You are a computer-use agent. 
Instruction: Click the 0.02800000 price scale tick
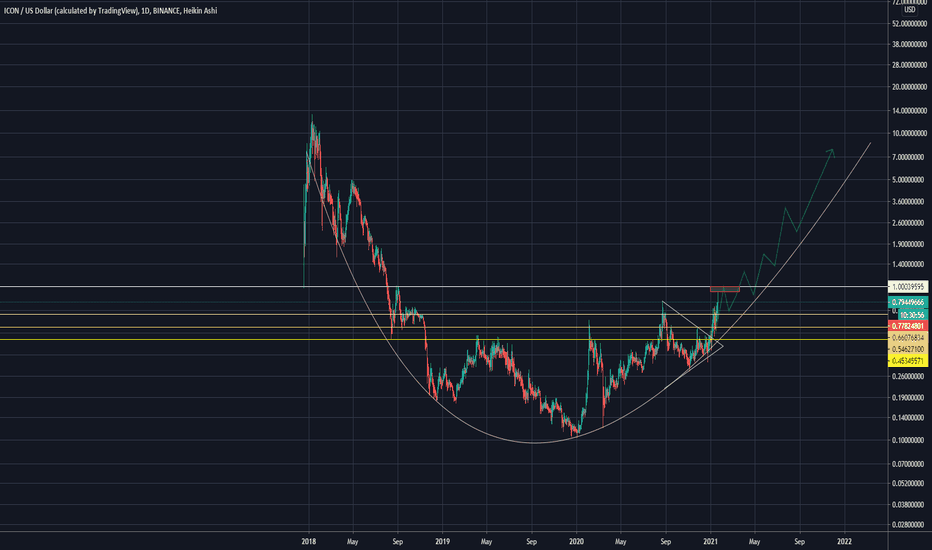[909, 524]
